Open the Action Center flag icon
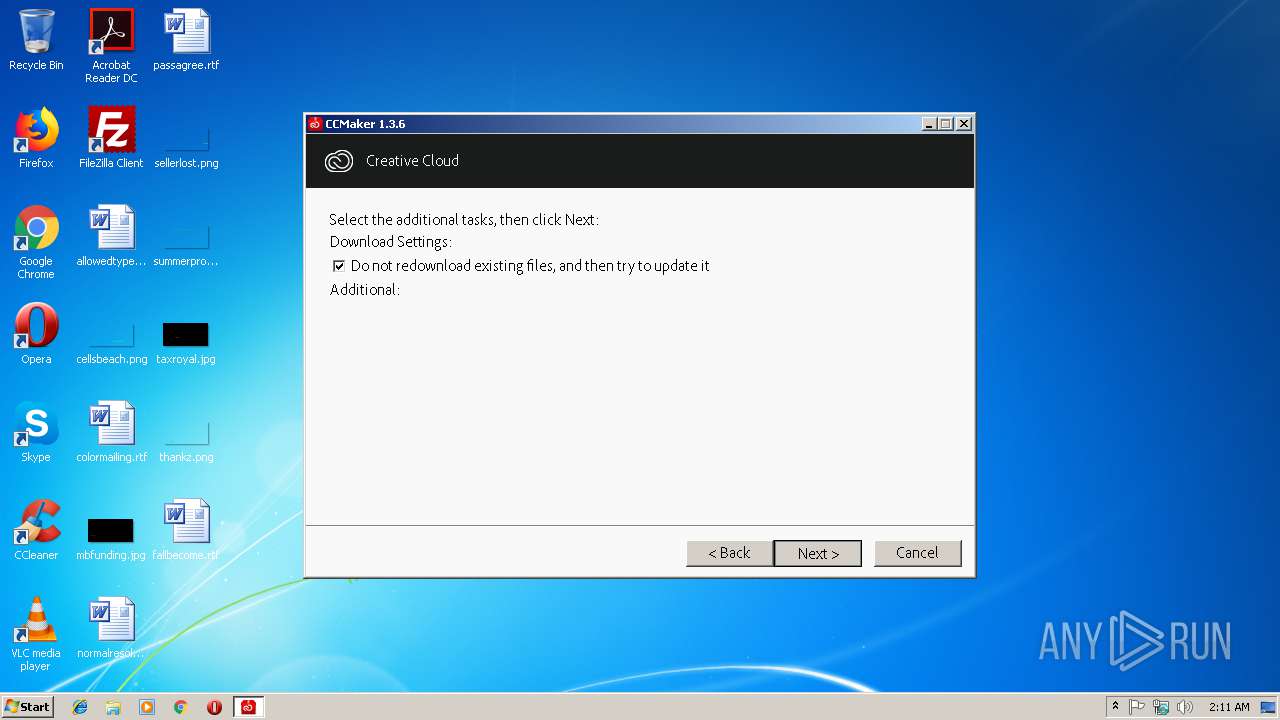Screen dimensions: 1280x720 (x=1137, y=707)
